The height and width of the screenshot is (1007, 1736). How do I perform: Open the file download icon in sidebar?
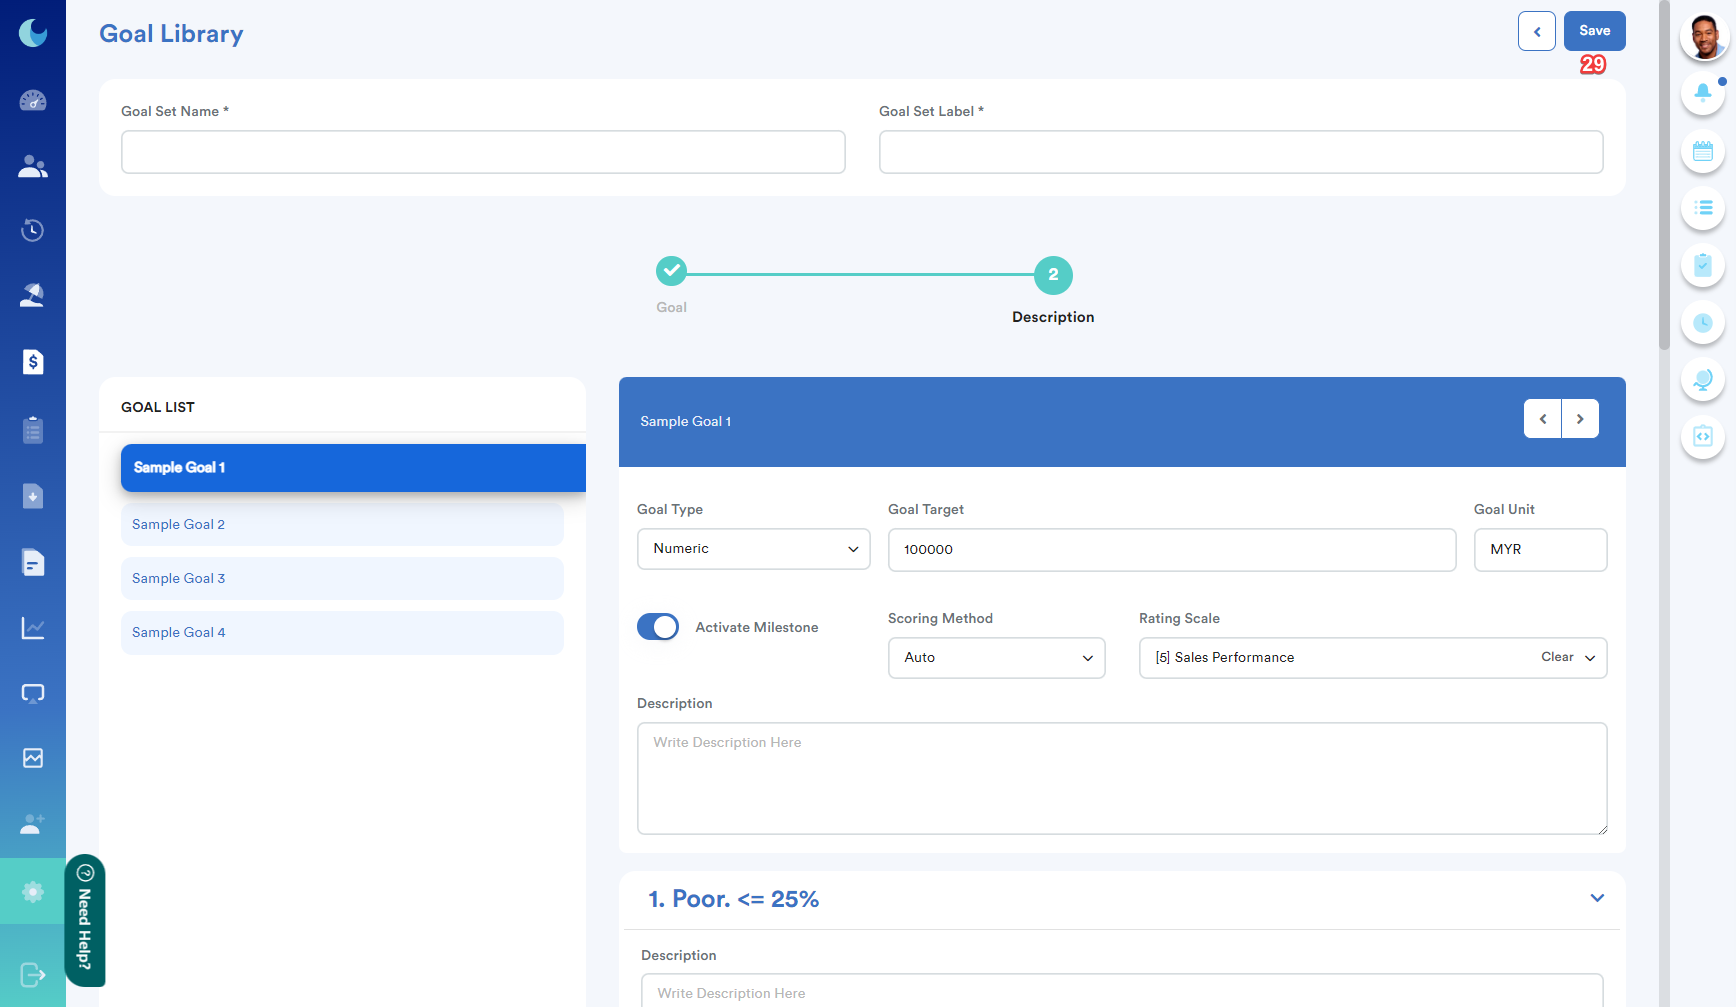(33, 496)
